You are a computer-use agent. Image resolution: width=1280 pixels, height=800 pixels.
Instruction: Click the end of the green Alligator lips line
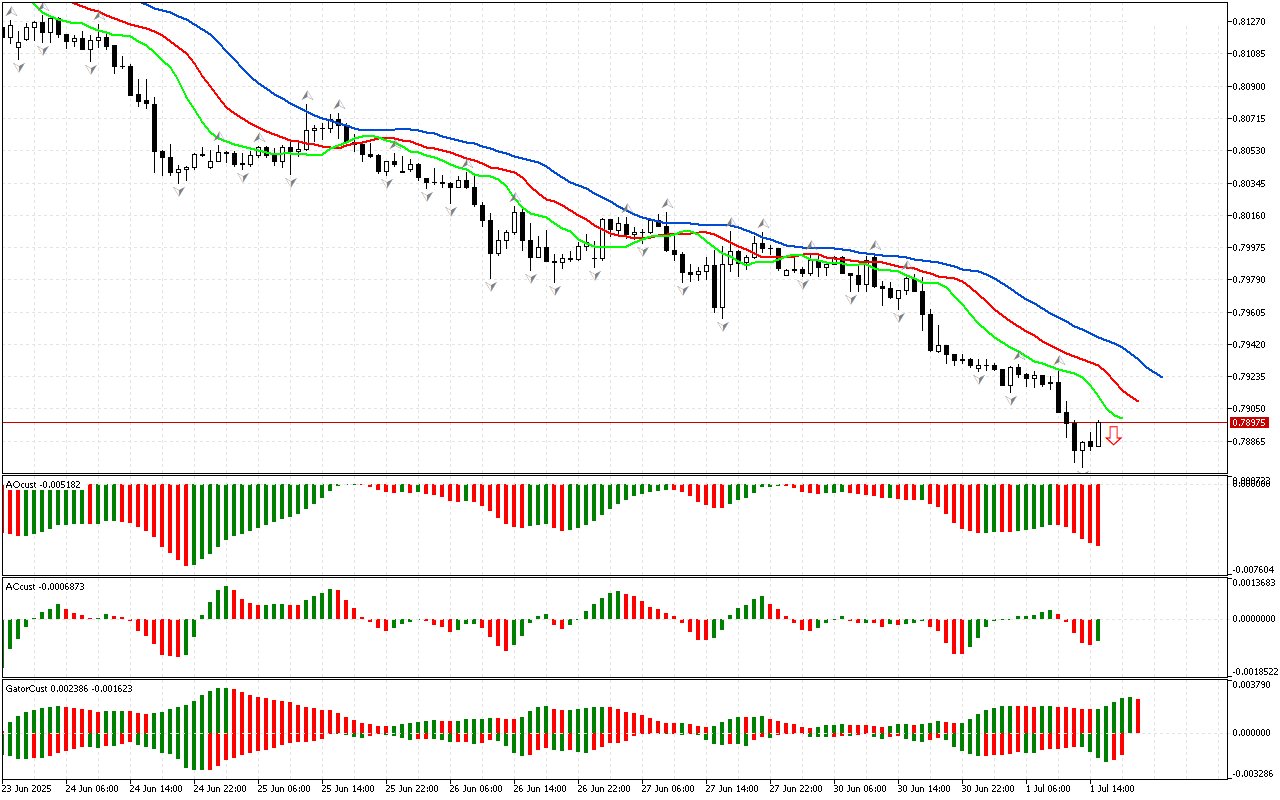tap(1121, 418)
